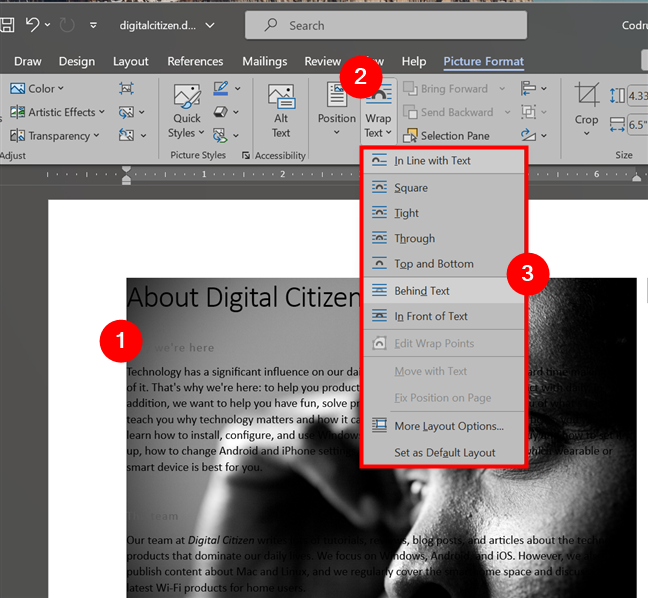Choose Through text wrapping

(444, 238)
